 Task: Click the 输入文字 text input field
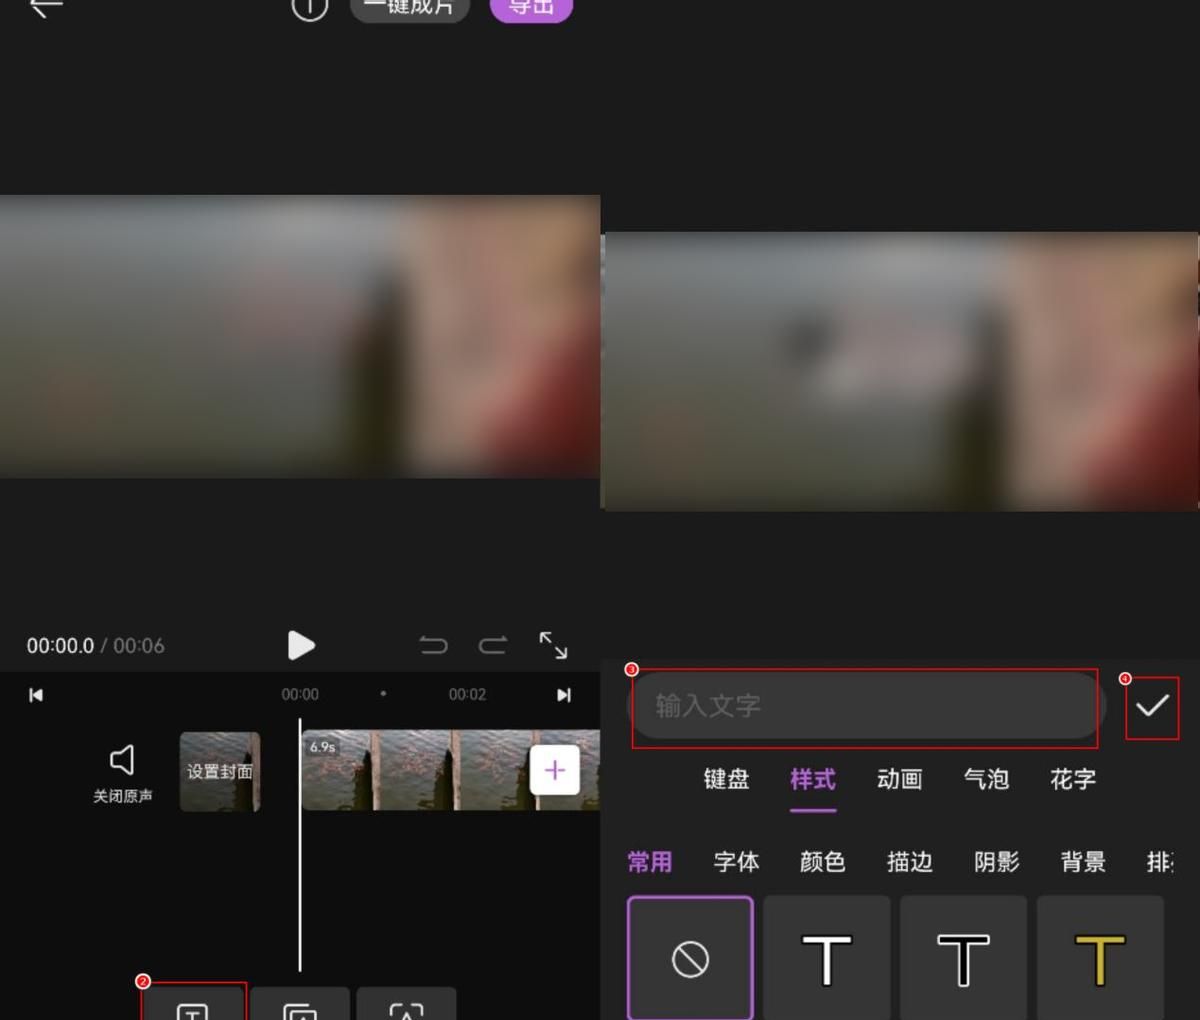[x=864, y=707]
